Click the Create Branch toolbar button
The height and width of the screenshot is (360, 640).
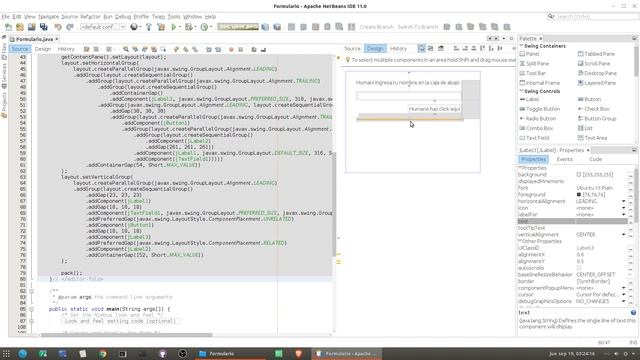coord(376,27)
